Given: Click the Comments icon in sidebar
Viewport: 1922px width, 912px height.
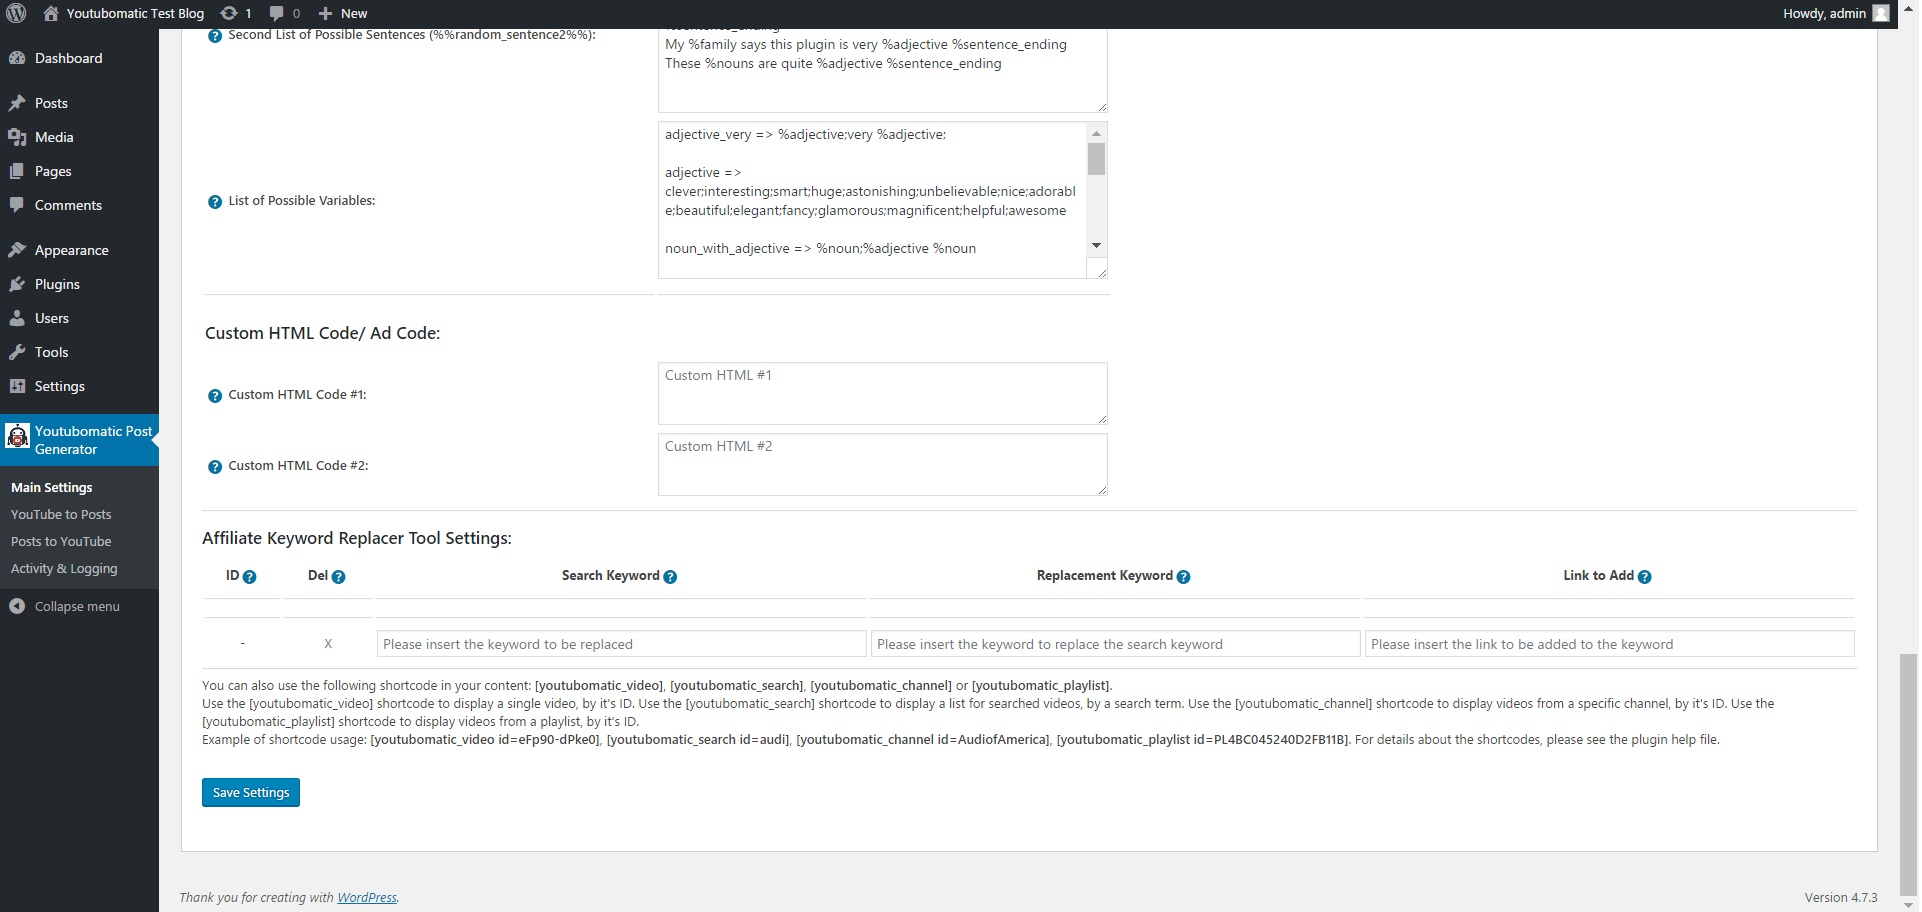Looking at the screenshot, I should click(17, 205).
